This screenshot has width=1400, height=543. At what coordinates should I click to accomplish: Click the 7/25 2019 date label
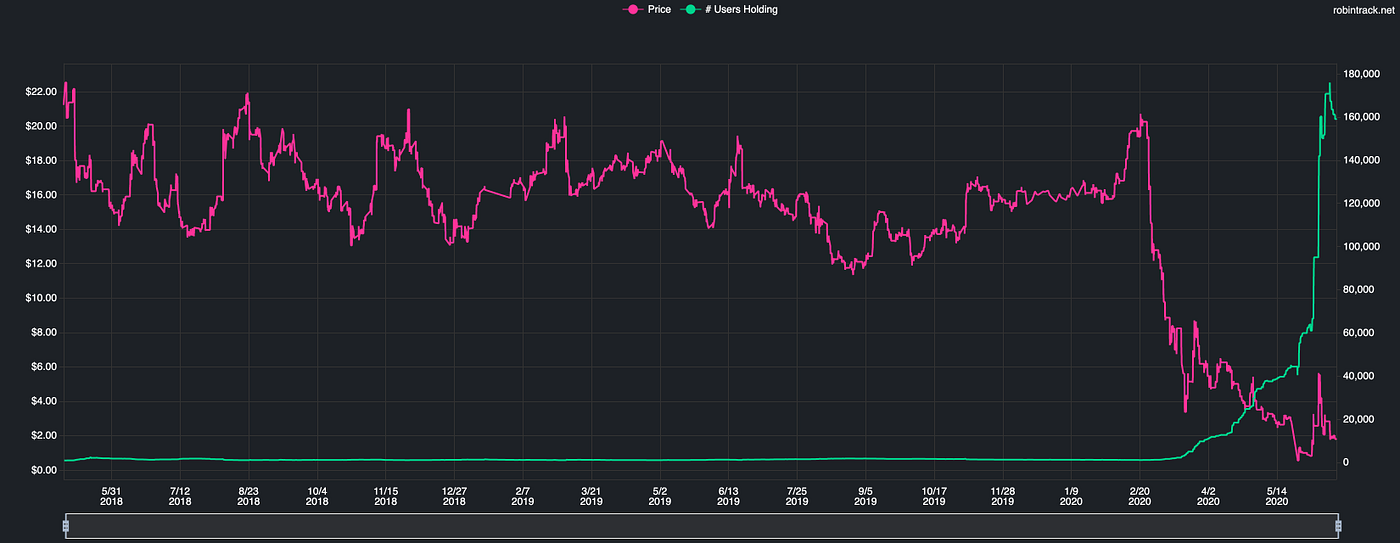point(797,496)
